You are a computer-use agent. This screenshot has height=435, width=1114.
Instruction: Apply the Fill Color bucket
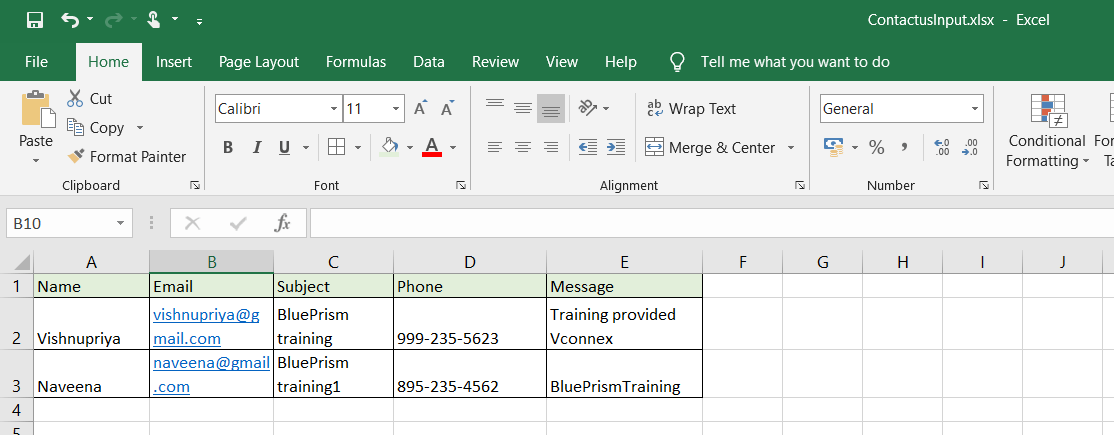(389, 147)
